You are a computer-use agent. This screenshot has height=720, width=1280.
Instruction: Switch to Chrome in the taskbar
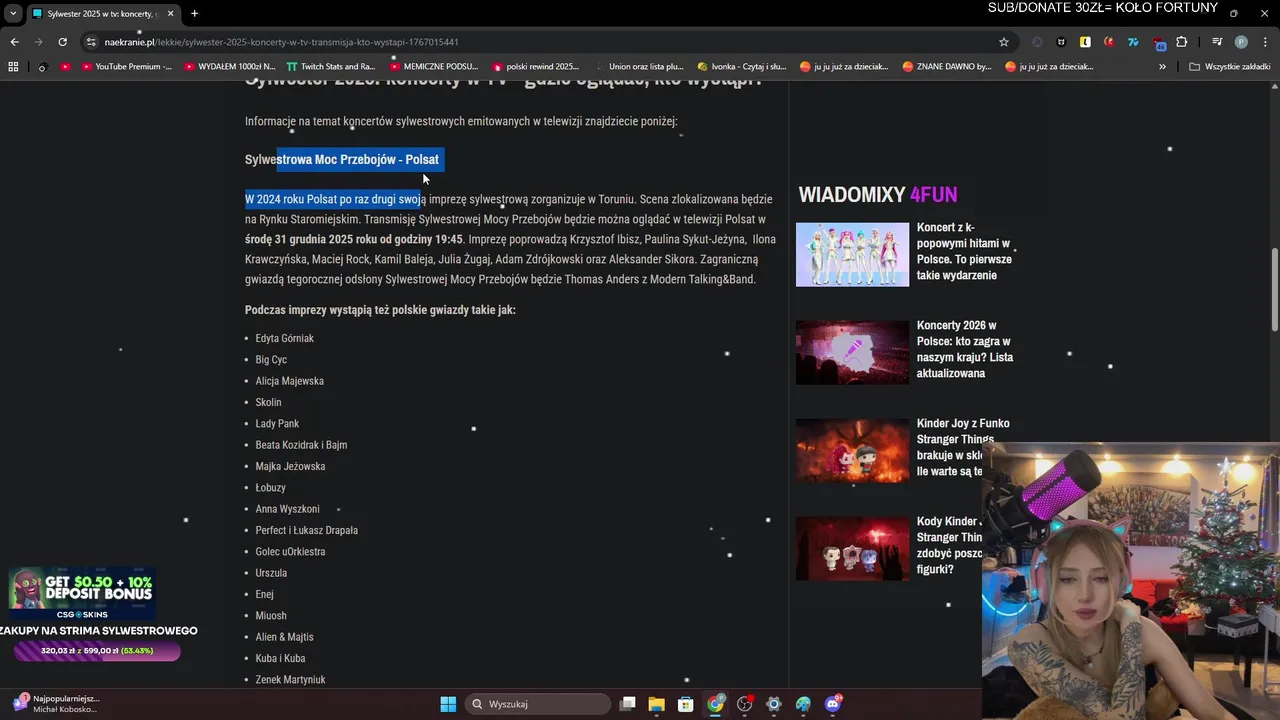point(715,704)
